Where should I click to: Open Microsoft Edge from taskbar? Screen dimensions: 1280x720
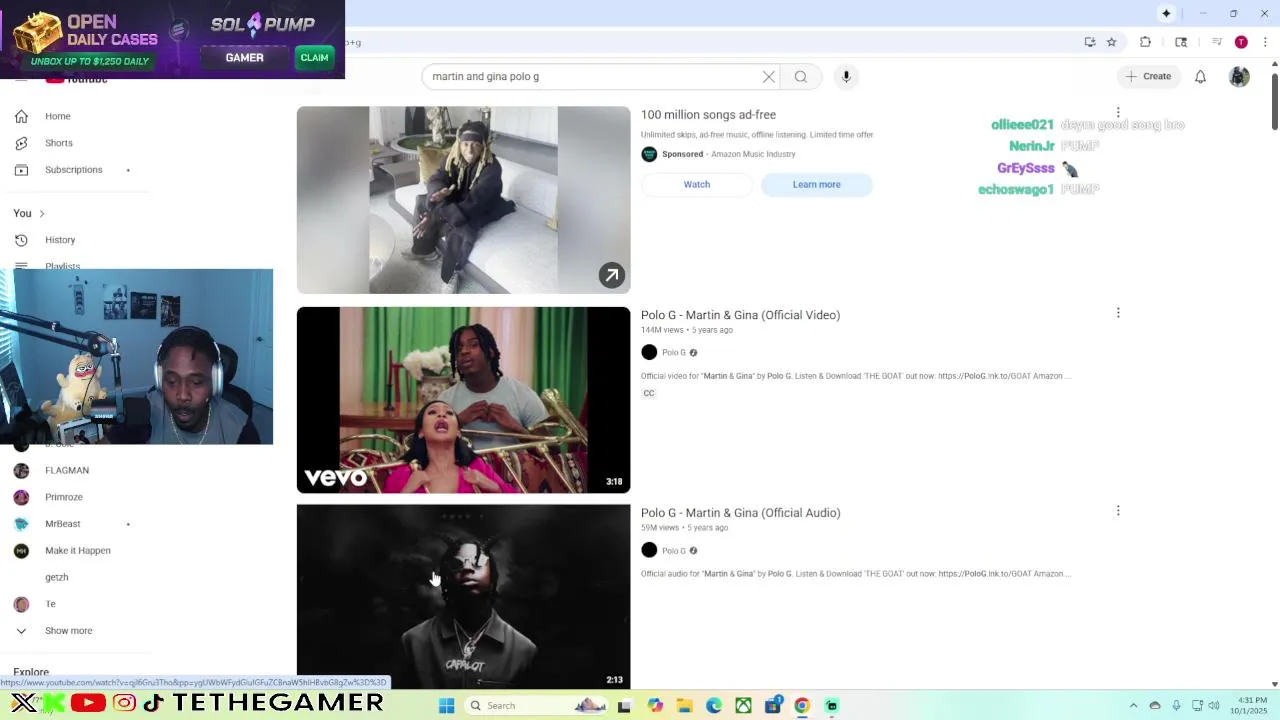click(x=714, y=706)
